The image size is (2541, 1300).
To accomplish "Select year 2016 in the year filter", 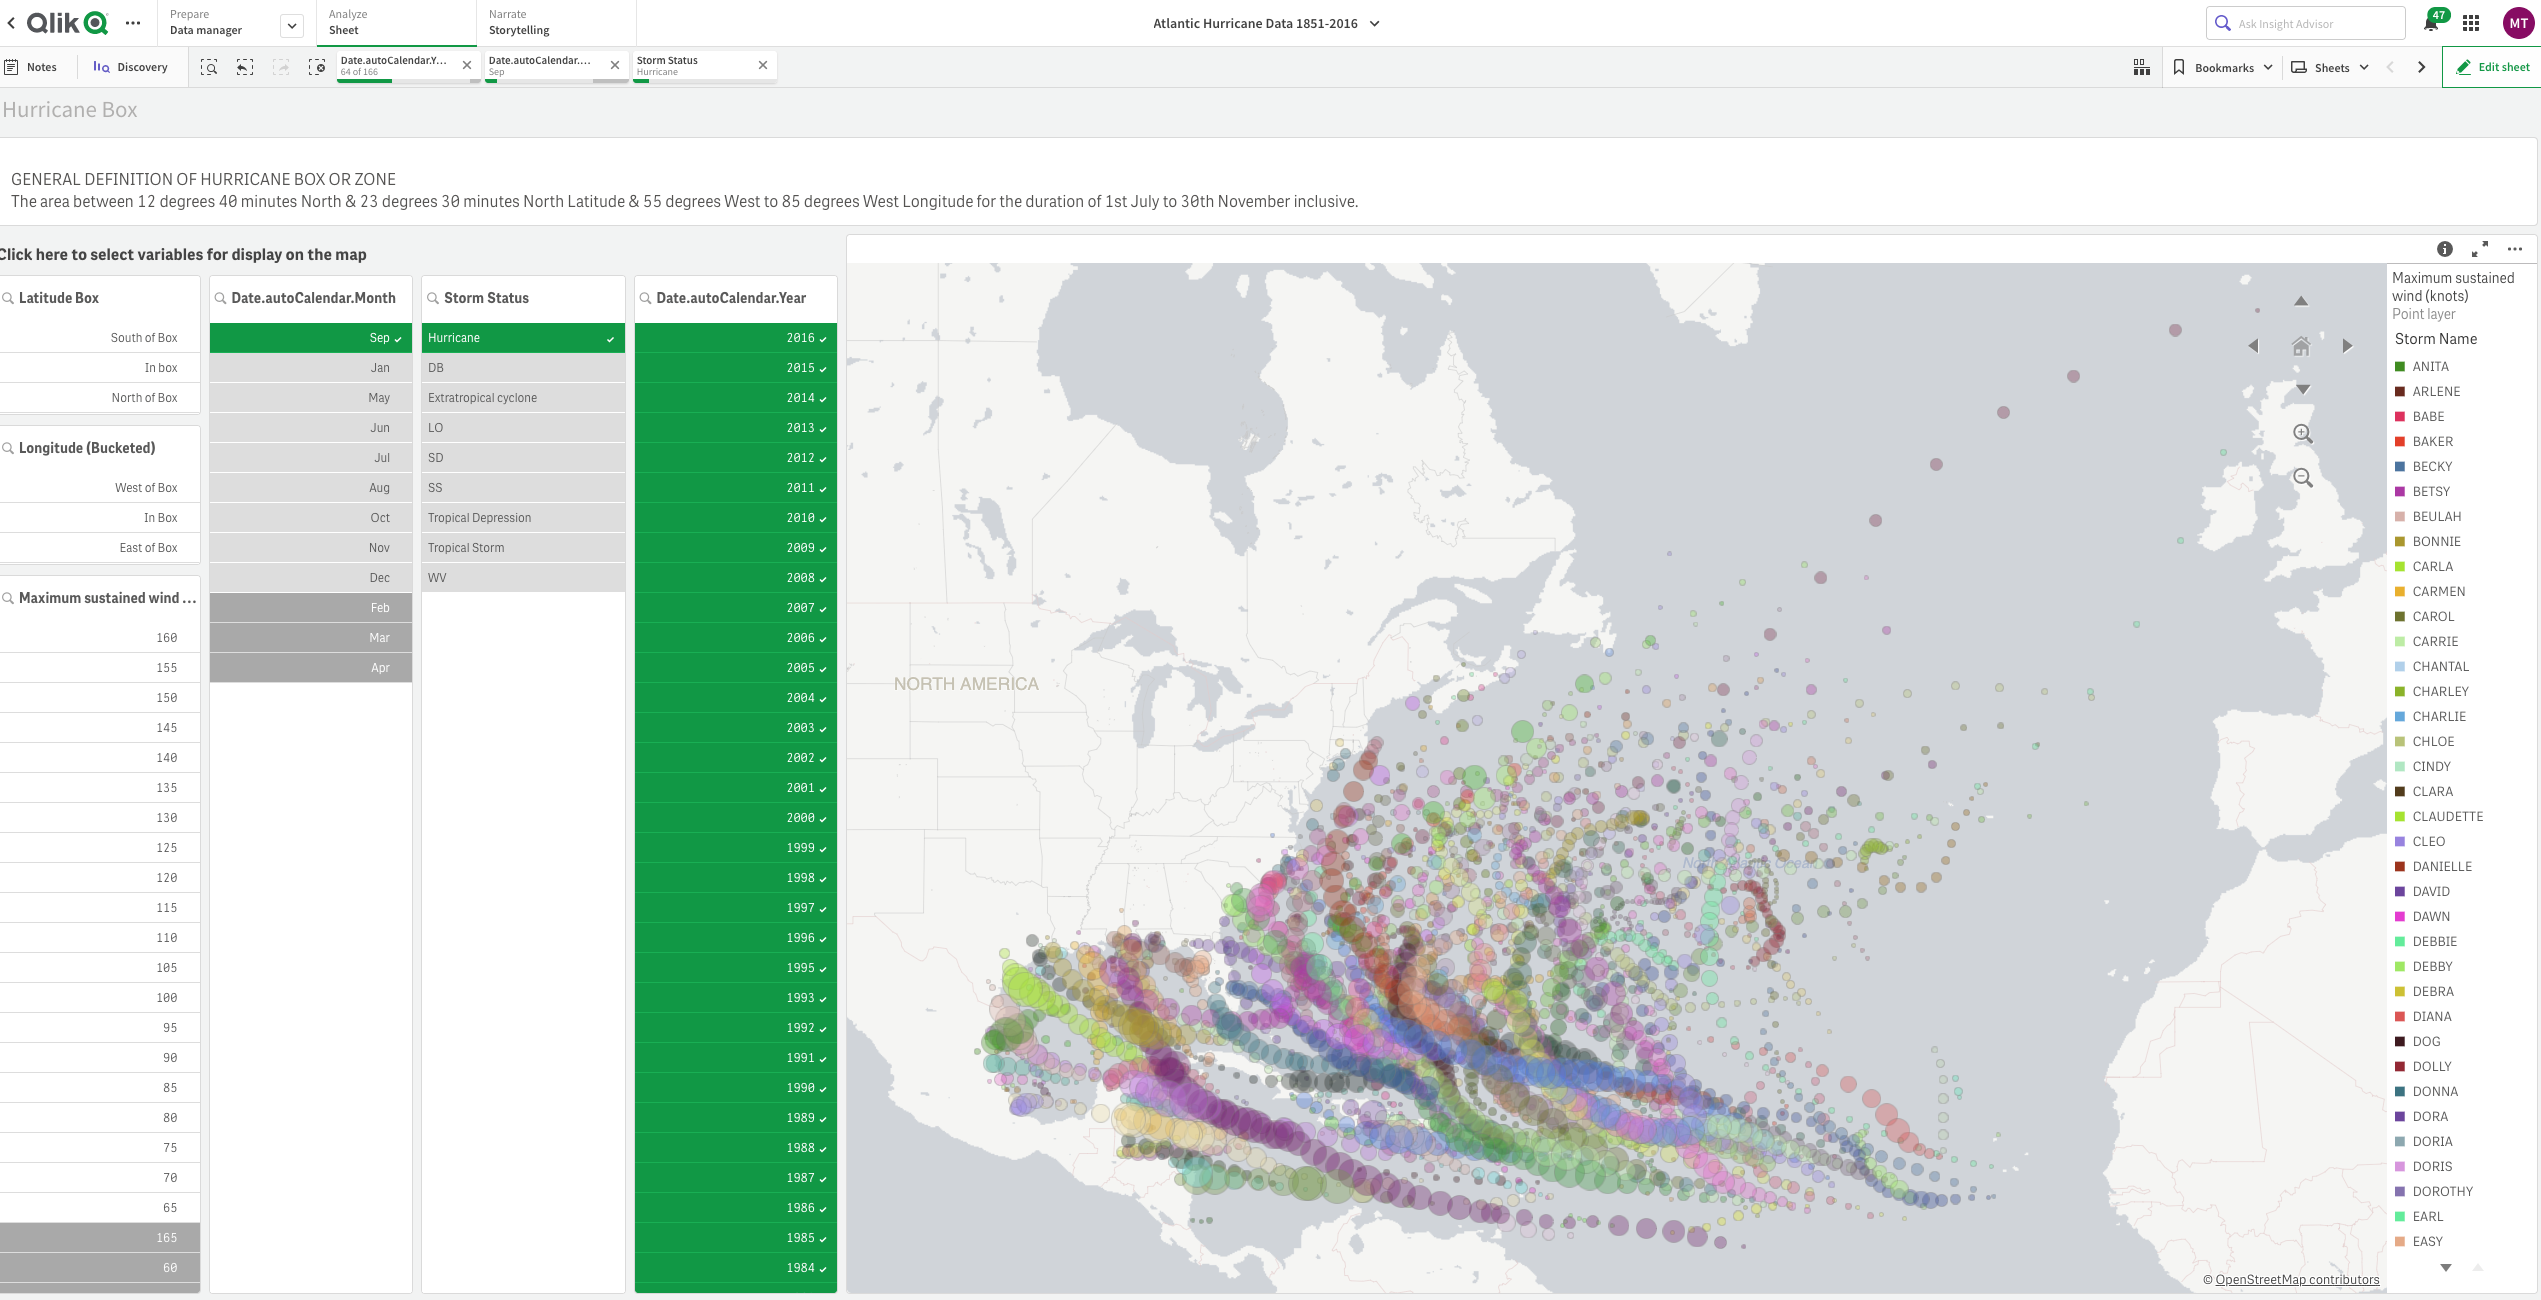I will tap(735, 338).
